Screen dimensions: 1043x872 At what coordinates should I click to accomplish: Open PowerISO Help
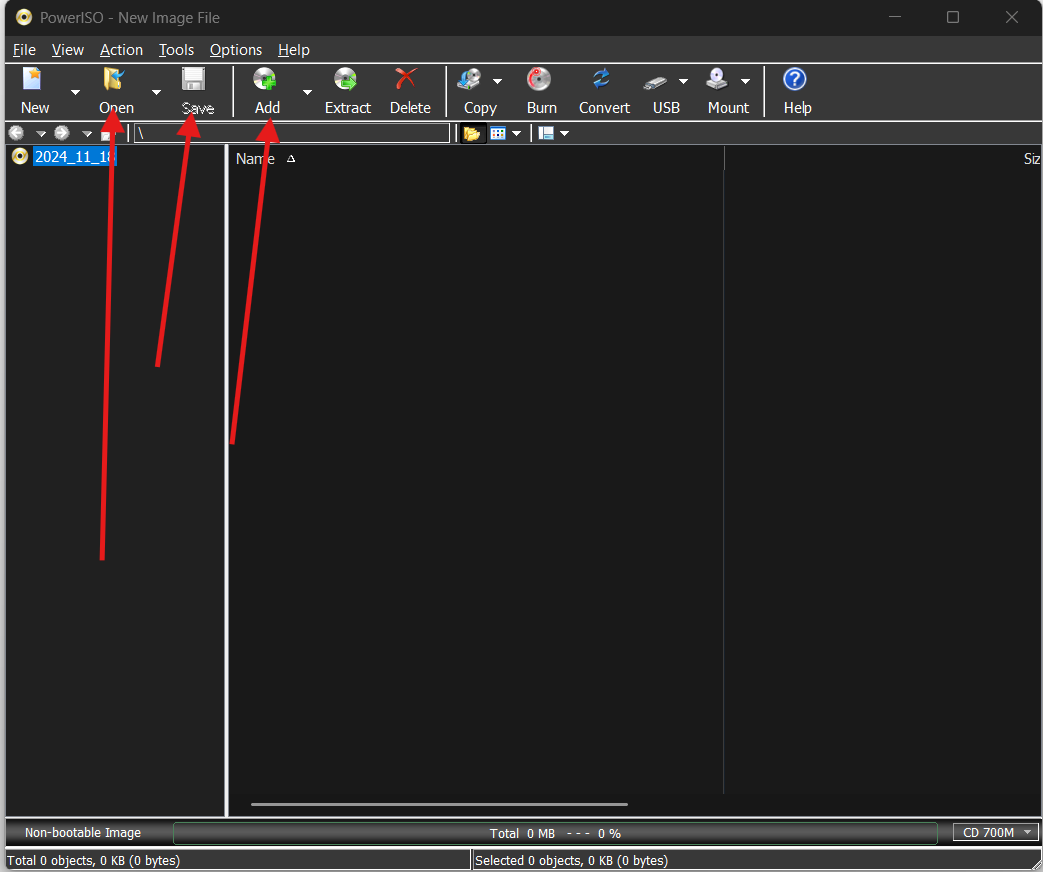tap(794, 90)
